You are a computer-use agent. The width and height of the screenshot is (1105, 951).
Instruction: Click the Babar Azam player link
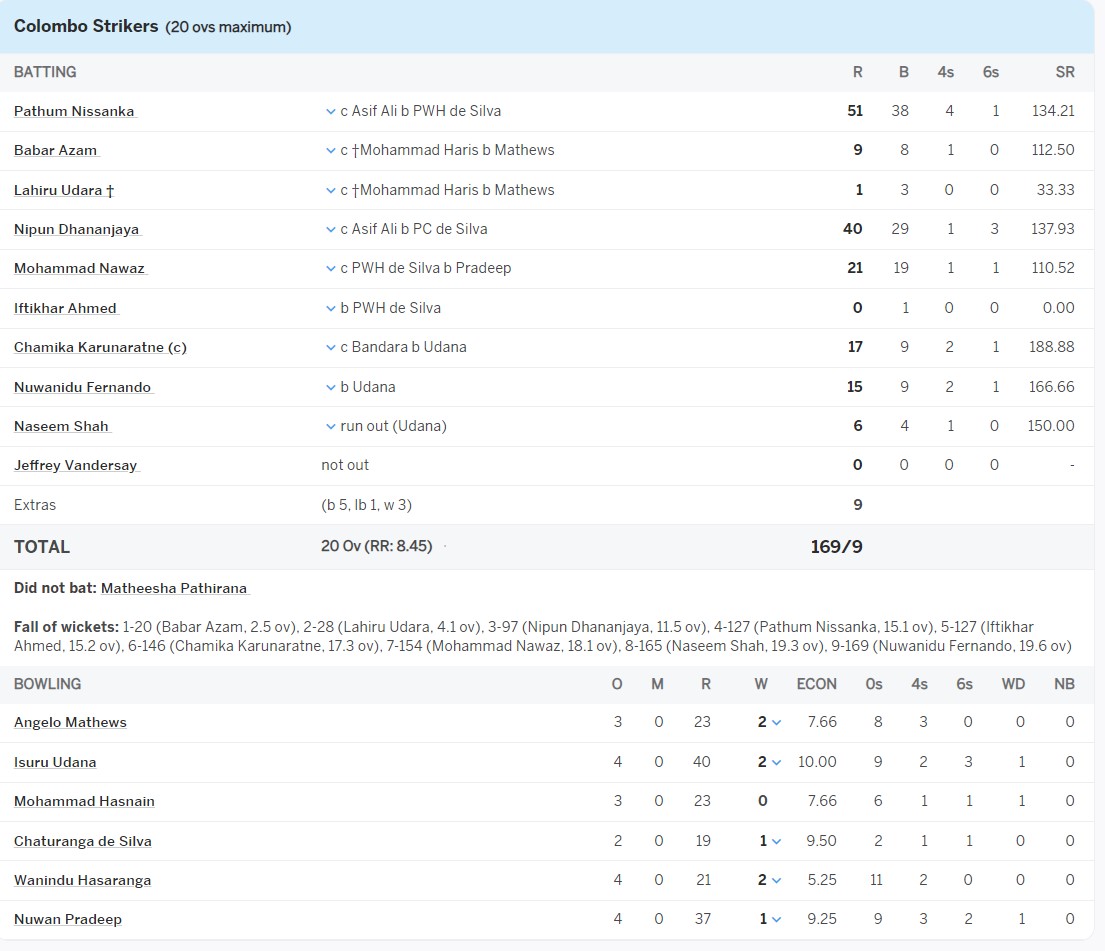[x=56, y=150]
